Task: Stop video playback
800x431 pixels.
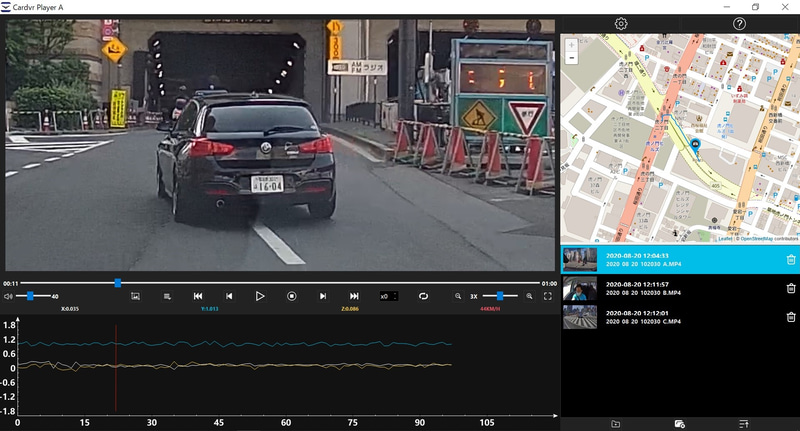Action: coord(291,296)
